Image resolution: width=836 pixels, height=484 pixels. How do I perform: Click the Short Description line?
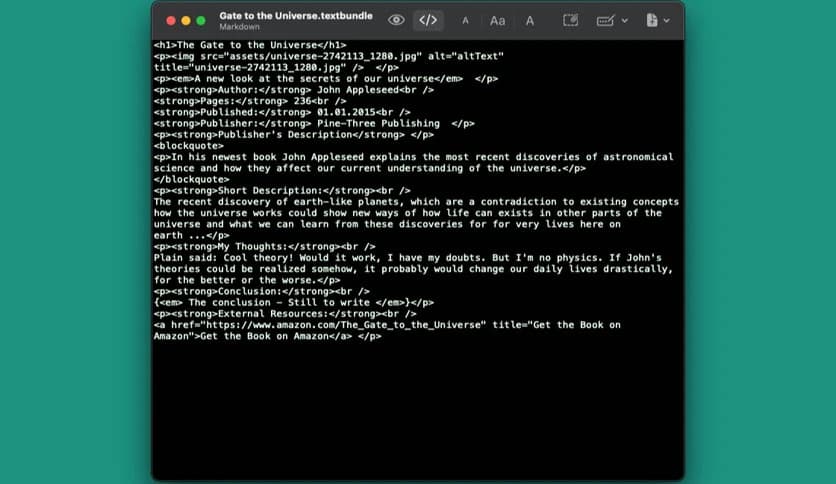pos(282,191)
